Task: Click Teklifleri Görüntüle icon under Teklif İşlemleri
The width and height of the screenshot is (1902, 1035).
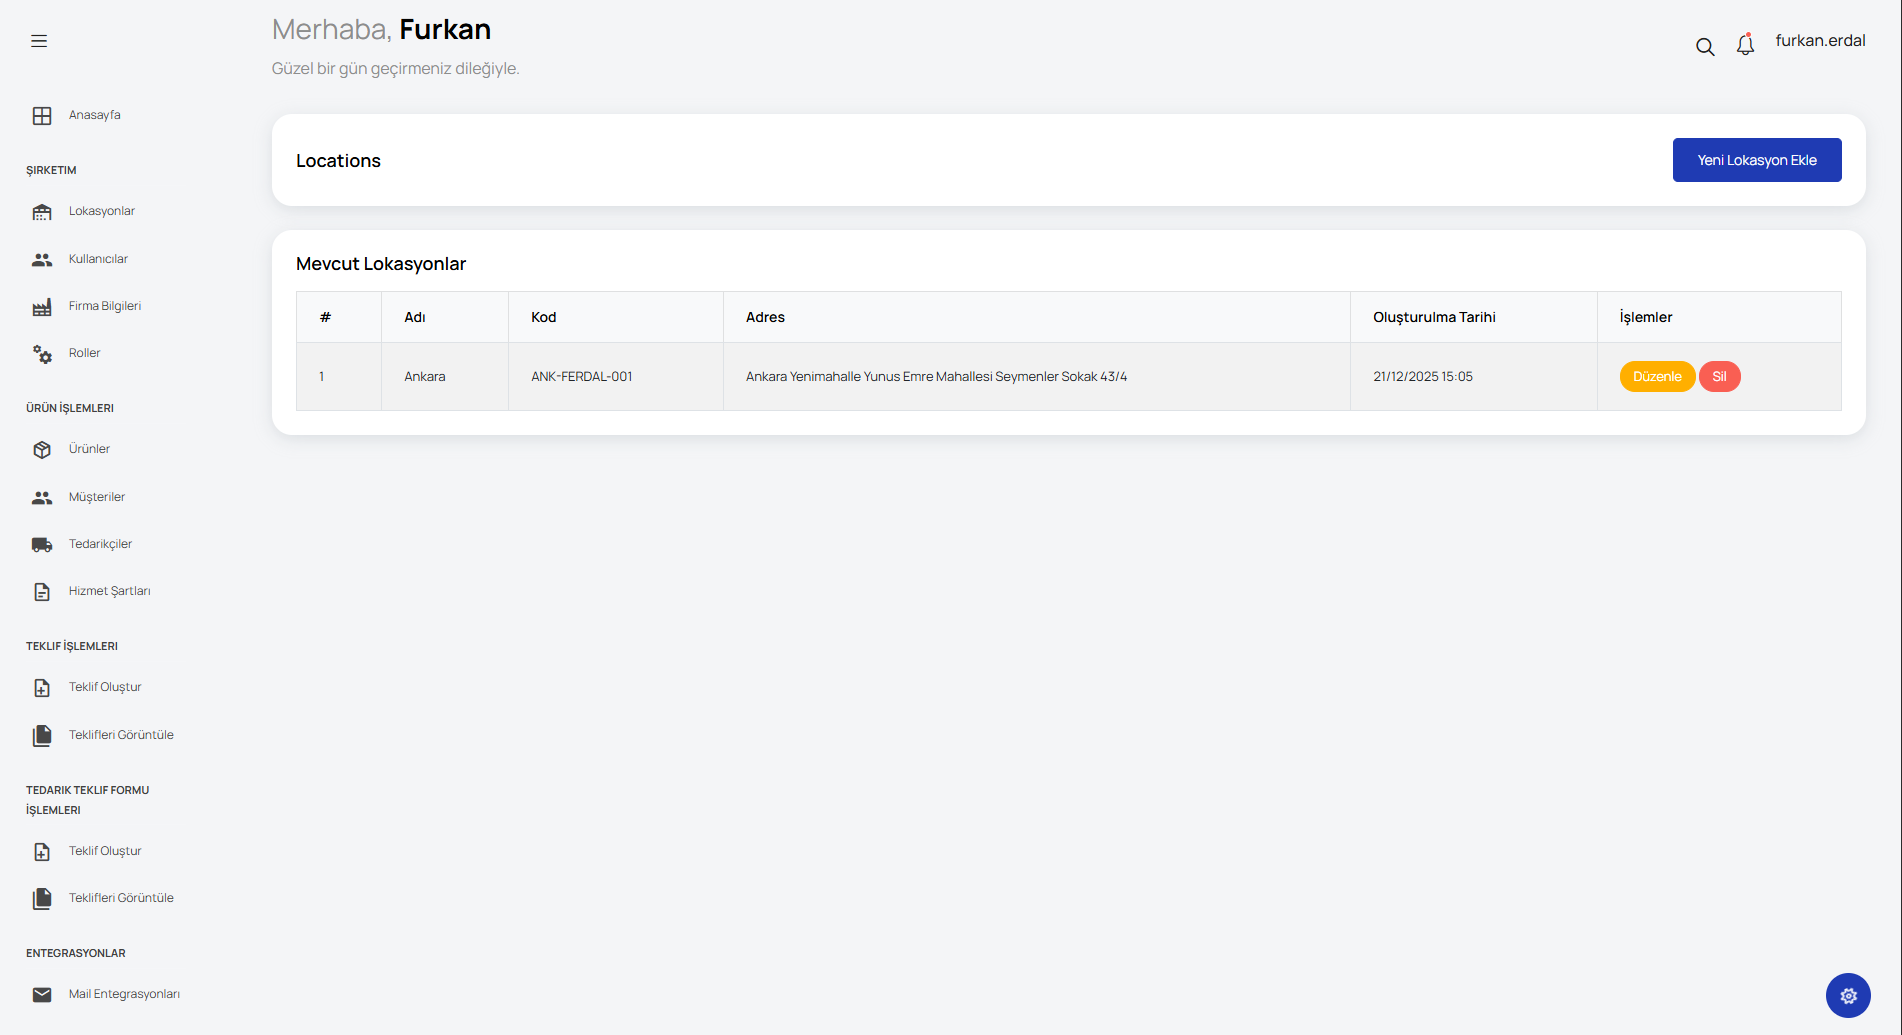Action: (42, 736)
